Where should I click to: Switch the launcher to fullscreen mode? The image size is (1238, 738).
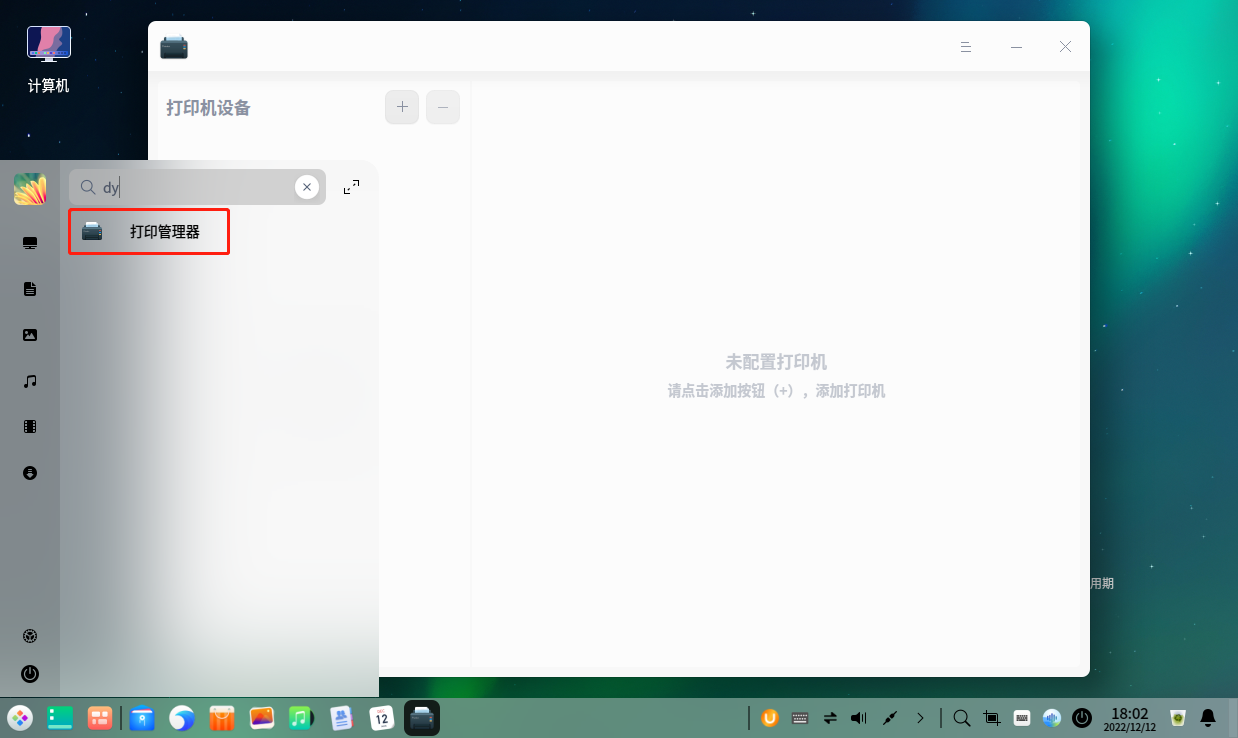[x=351, y=187]
